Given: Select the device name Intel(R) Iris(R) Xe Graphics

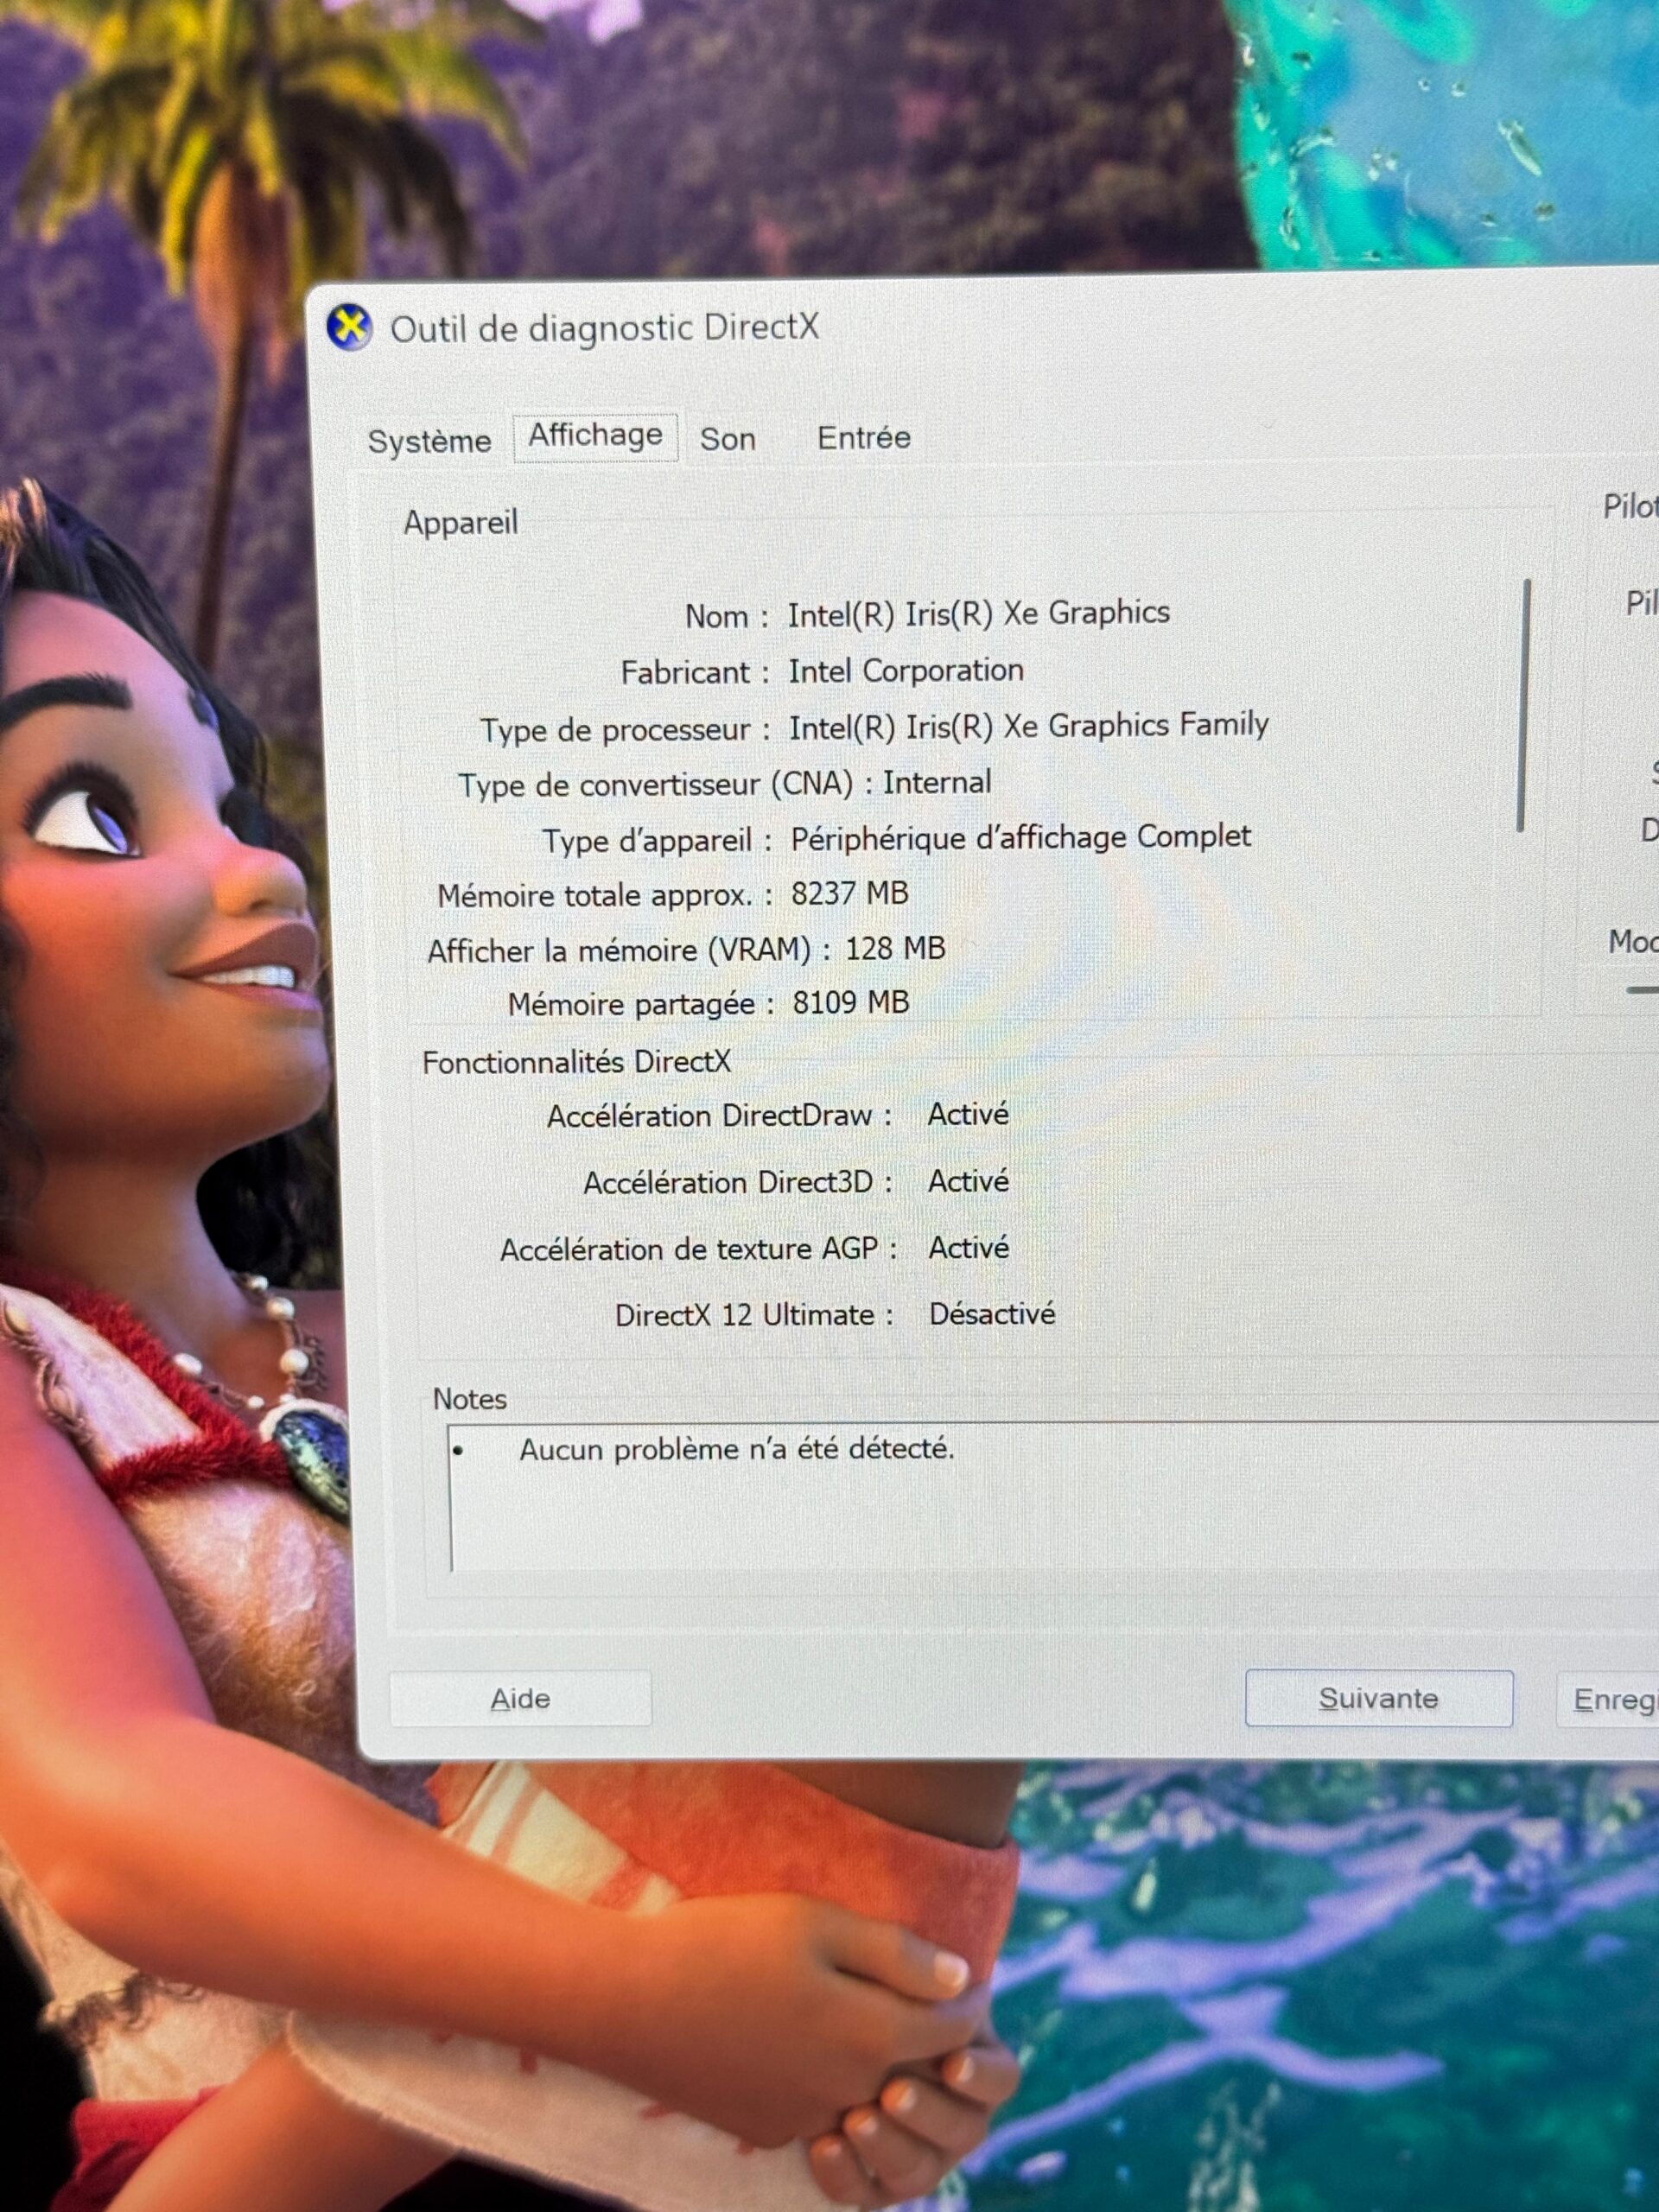Looking at the screenshot, I should point(978,613).
